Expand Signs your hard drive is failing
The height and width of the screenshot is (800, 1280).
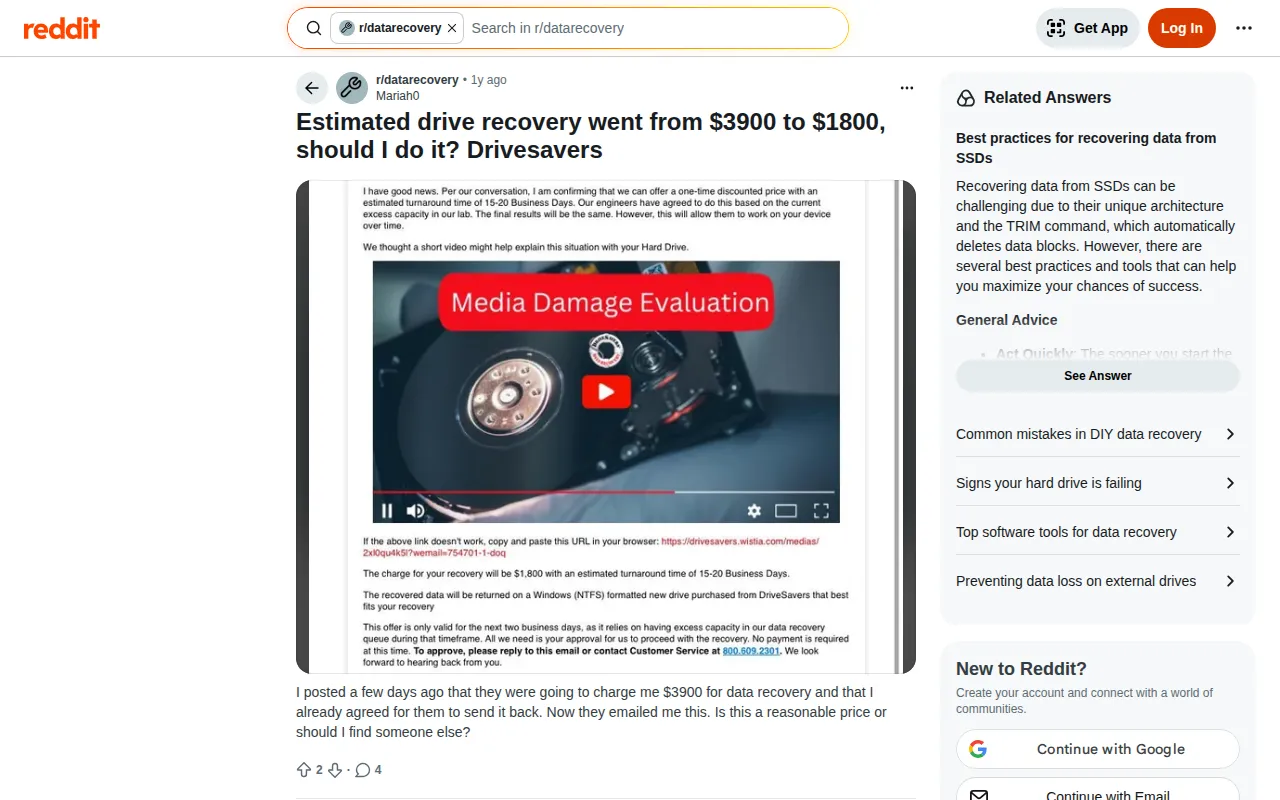pyautogui.click(x=1098, y=483)
